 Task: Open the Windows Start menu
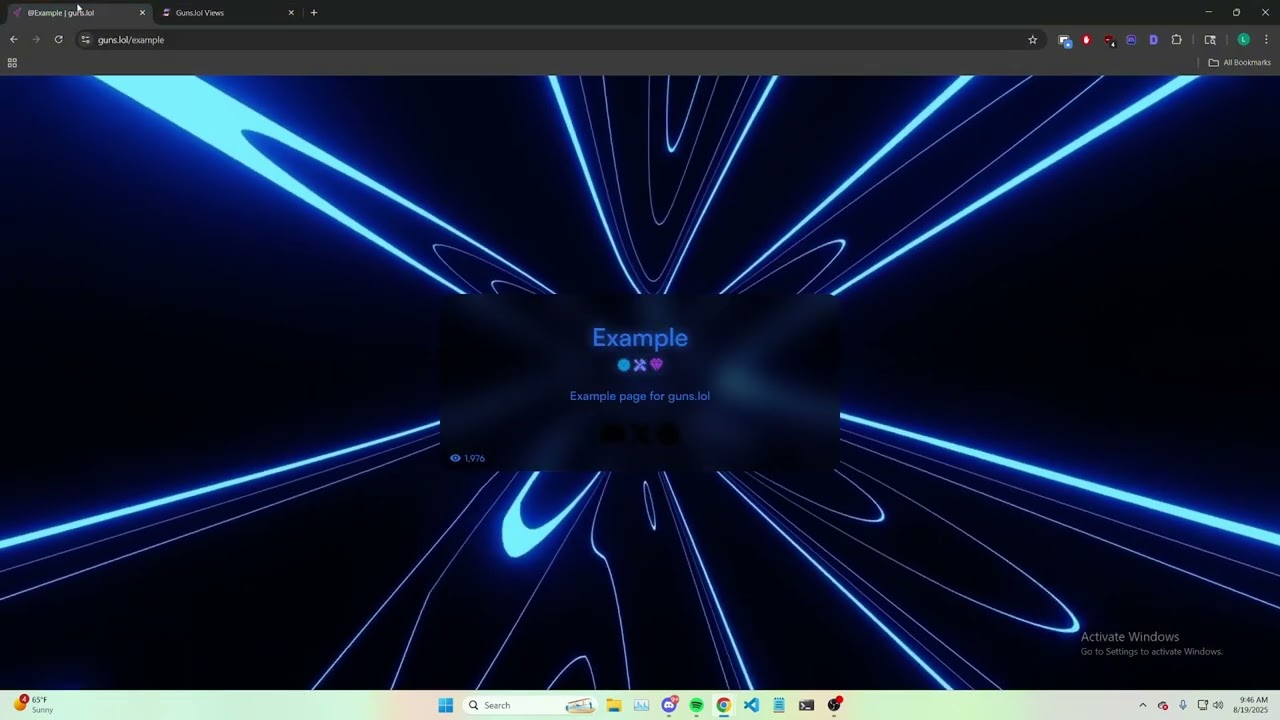click(x=446, y=705)
